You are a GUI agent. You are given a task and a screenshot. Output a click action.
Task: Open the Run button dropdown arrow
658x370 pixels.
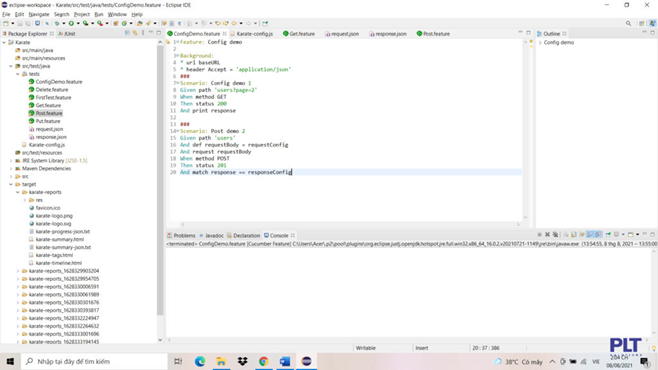pyautogui.click(x=78, y=23)
